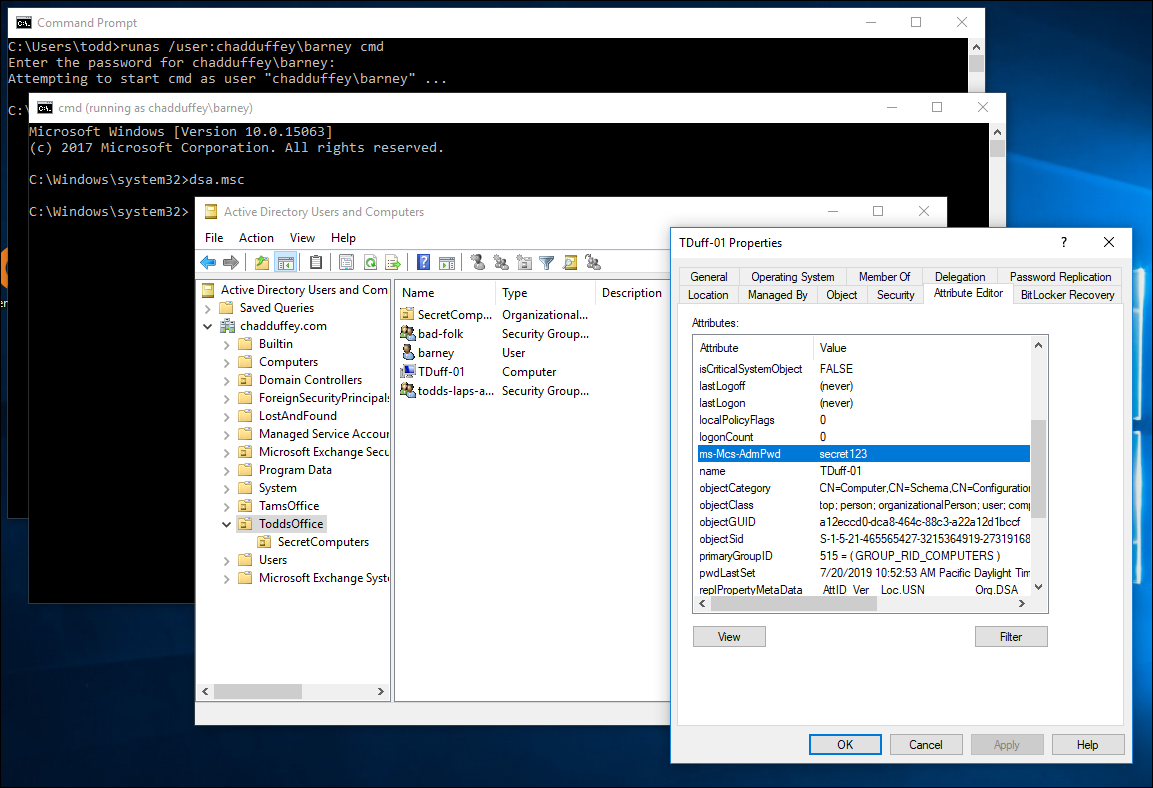Click the Command Prompt title bar icon
This screenshot has width=1153, height=788.
[x=24, y=23]
